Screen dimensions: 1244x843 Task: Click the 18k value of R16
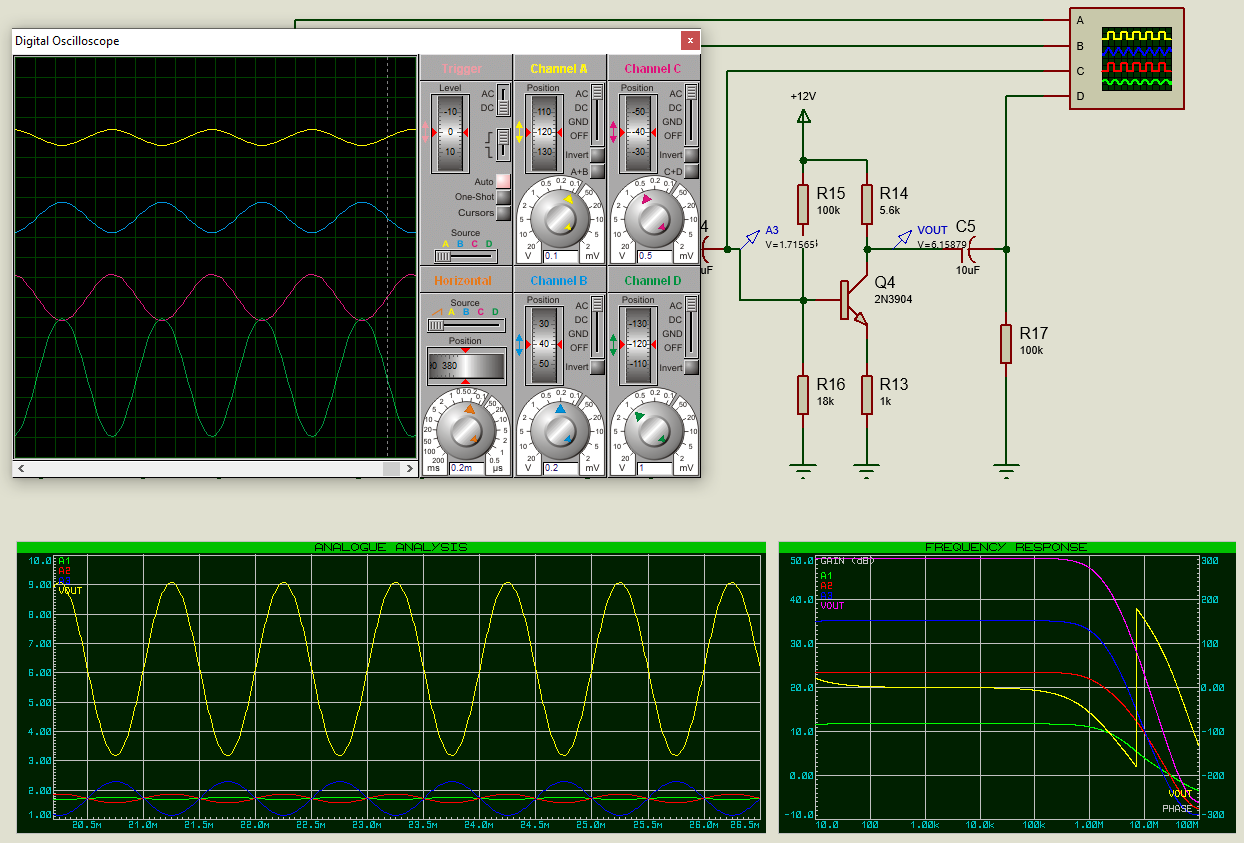click(x=824, y=401)
